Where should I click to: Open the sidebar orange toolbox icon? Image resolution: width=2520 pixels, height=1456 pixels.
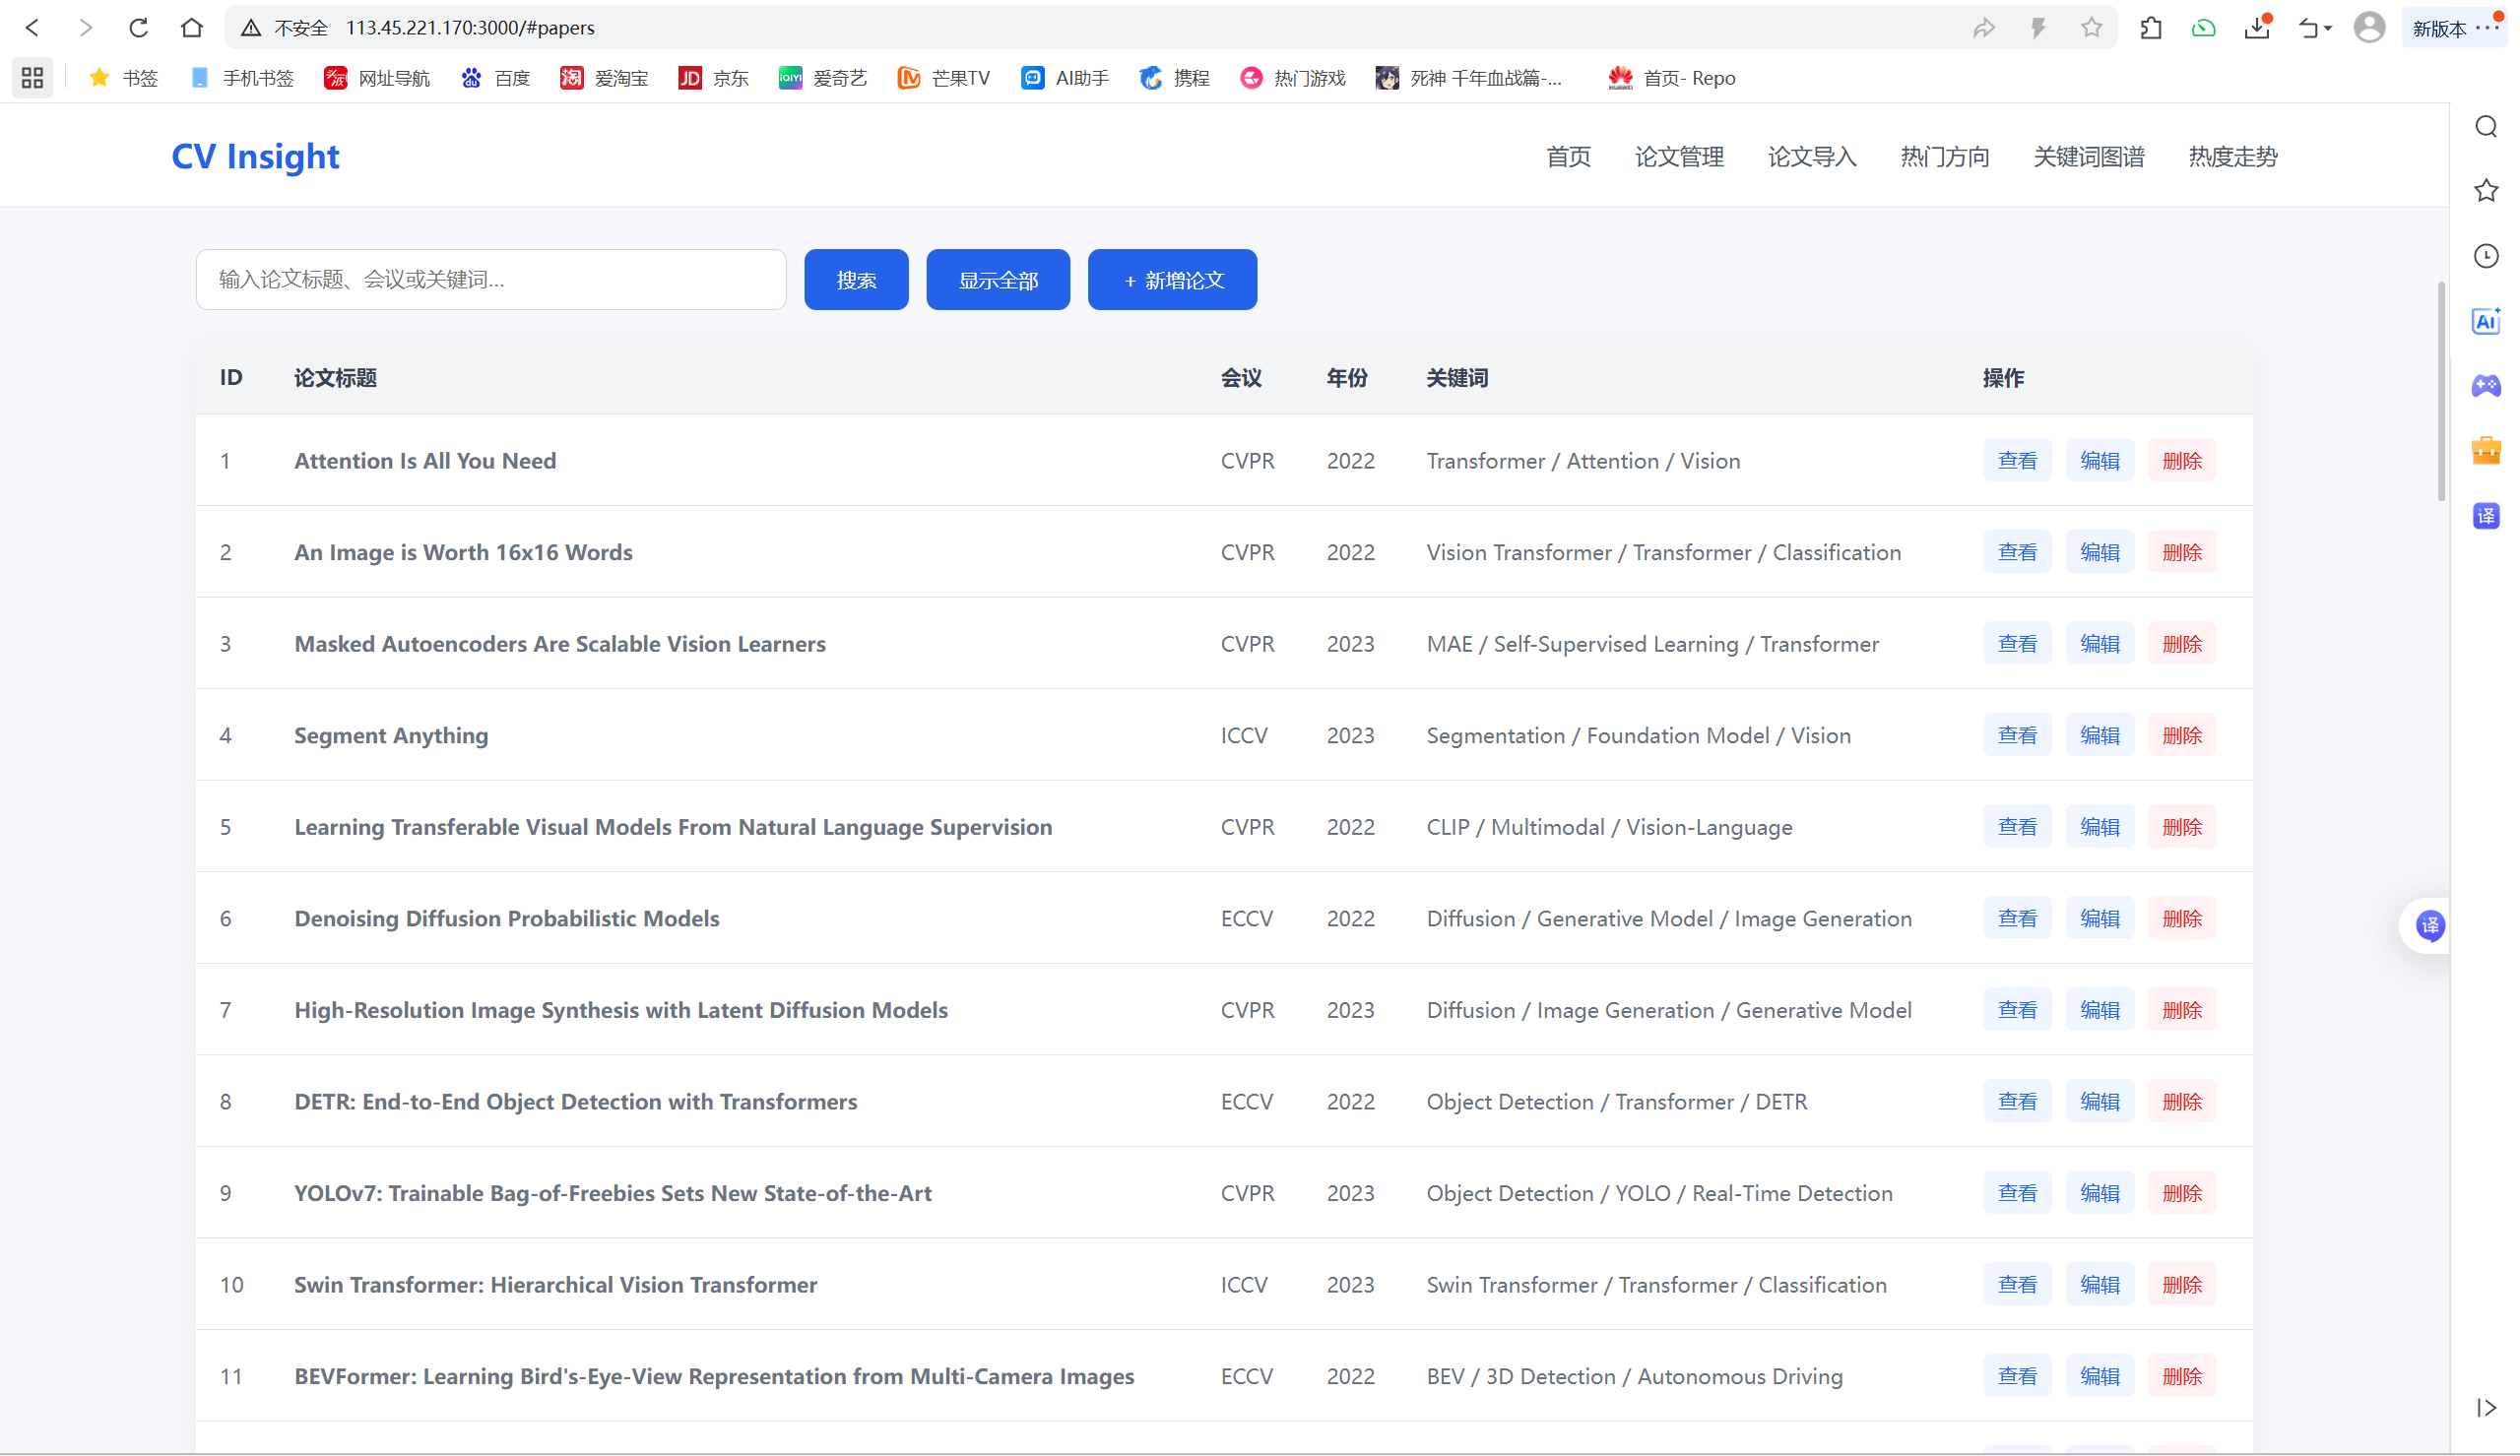pos(2486,450)
